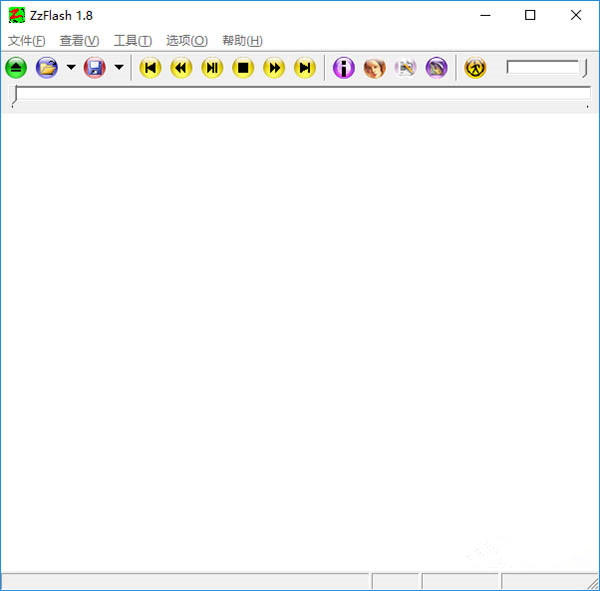
Task: Click the yellow icon at toolbar end
Action: 475,68
